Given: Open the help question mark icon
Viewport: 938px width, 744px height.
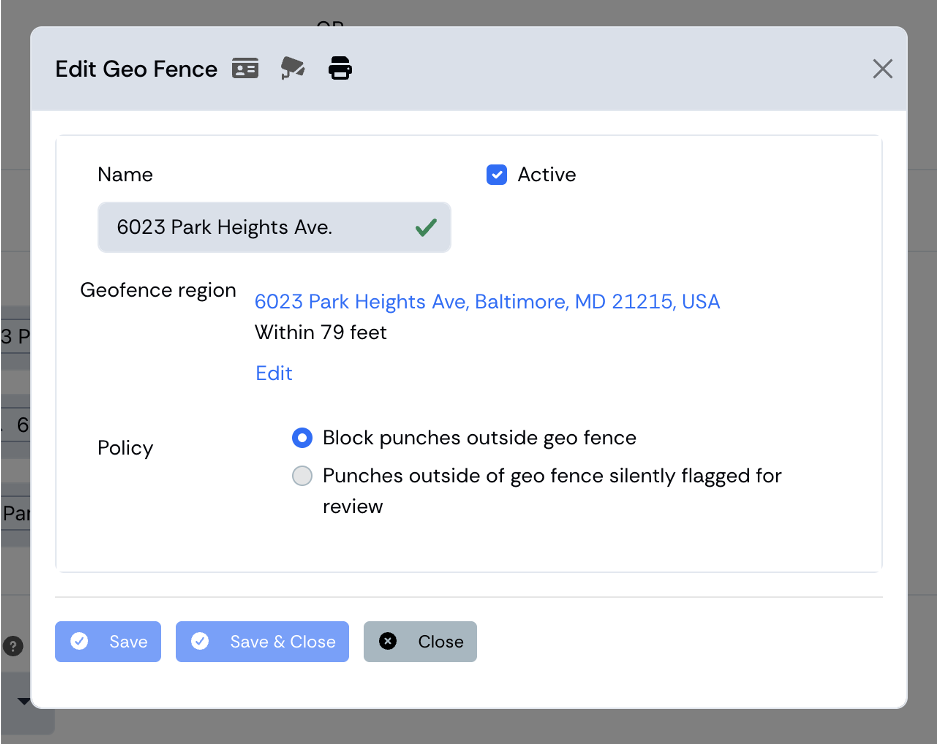Looking at the screenshot, I should [x=13, y=646].
